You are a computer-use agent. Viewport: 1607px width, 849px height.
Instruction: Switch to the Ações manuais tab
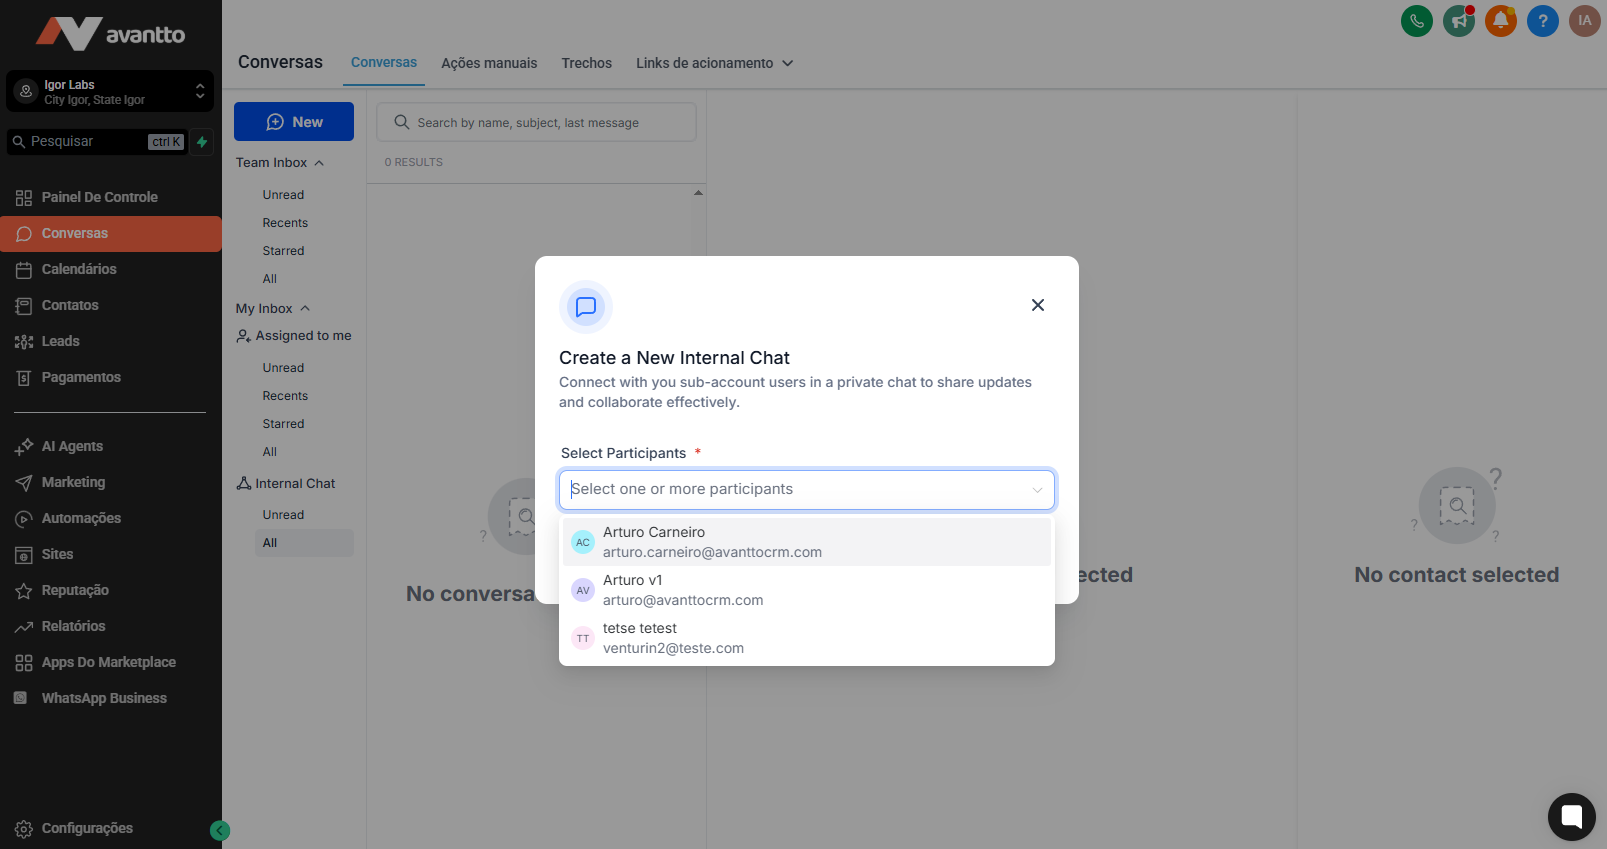489,63
